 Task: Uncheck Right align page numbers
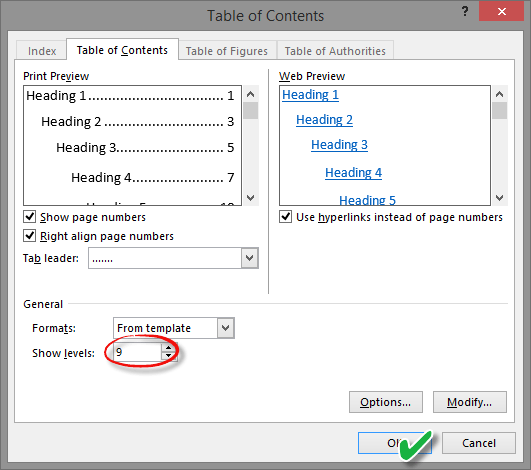coord(29,235)
